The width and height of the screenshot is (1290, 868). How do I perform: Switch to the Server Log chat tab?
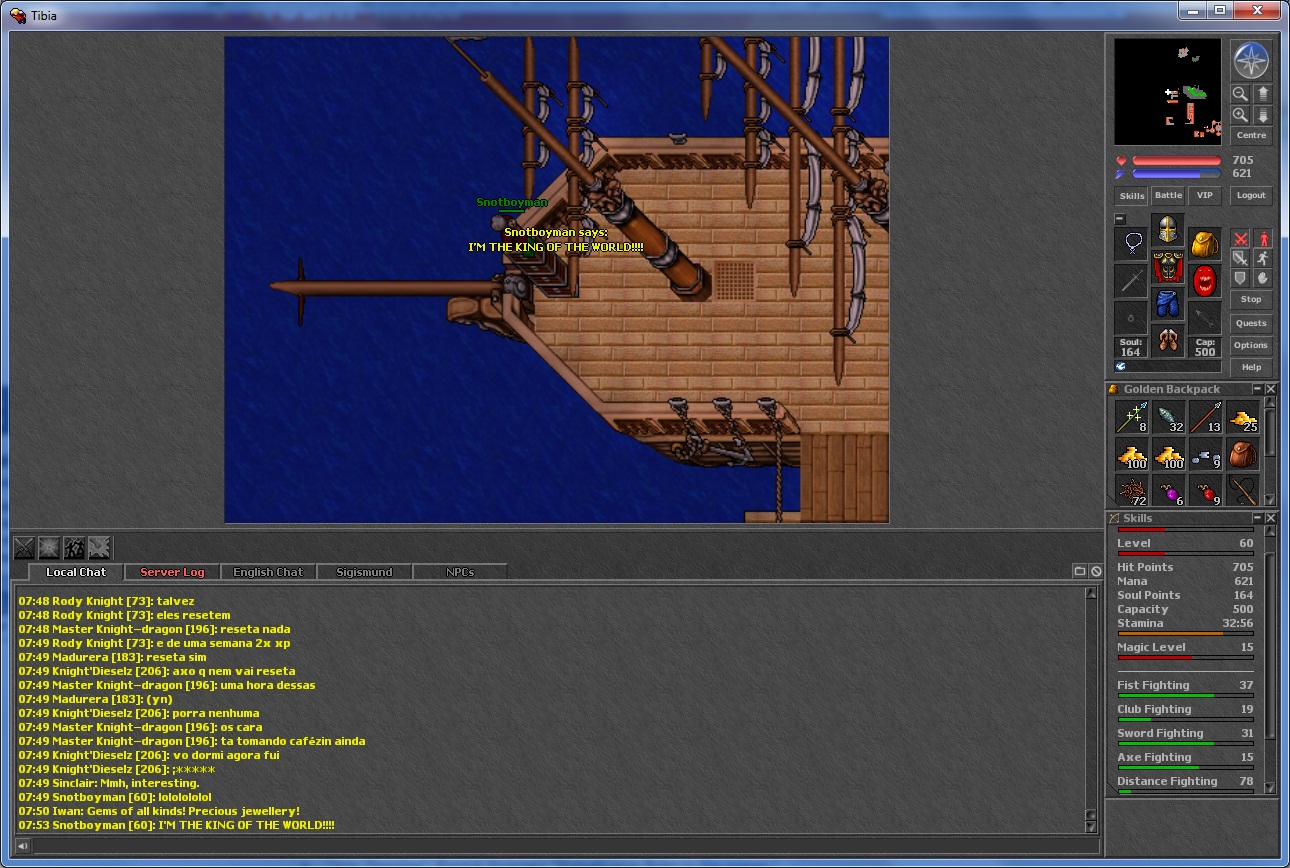point(172,572)
